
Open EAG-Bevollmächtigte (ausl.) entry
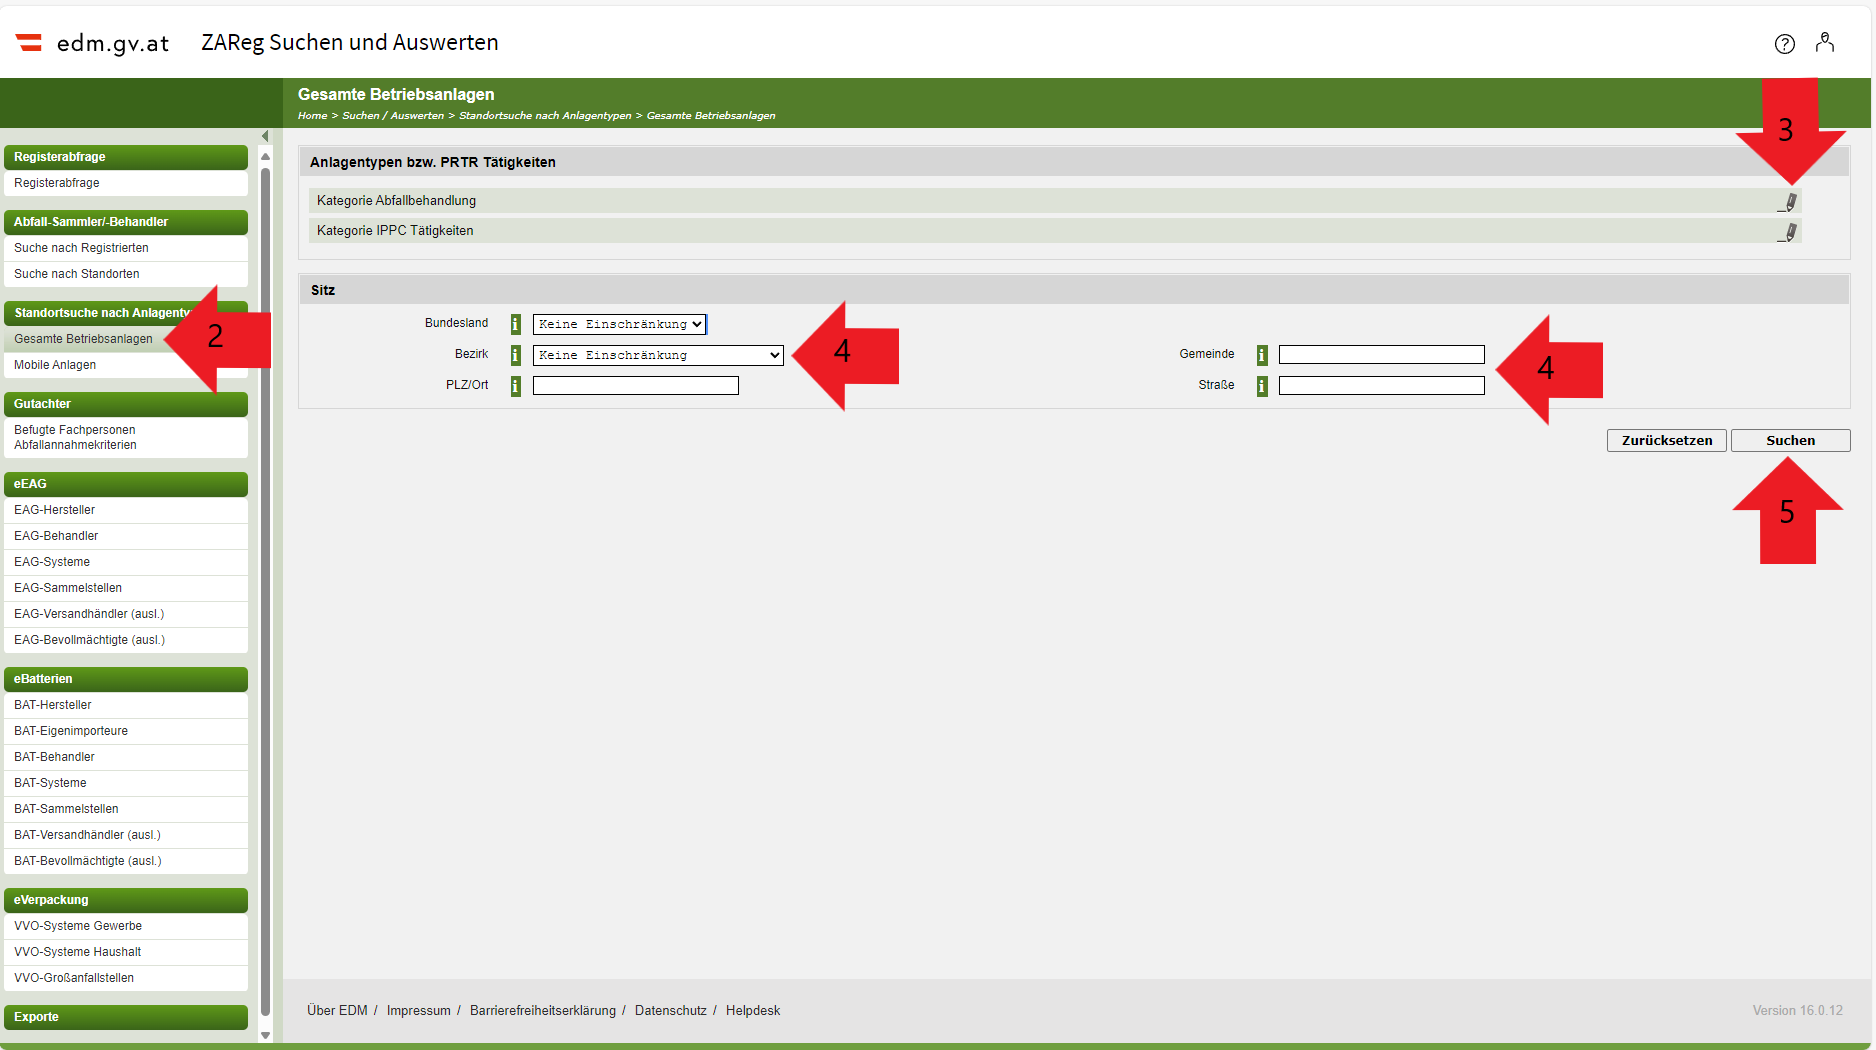[126, 640]
